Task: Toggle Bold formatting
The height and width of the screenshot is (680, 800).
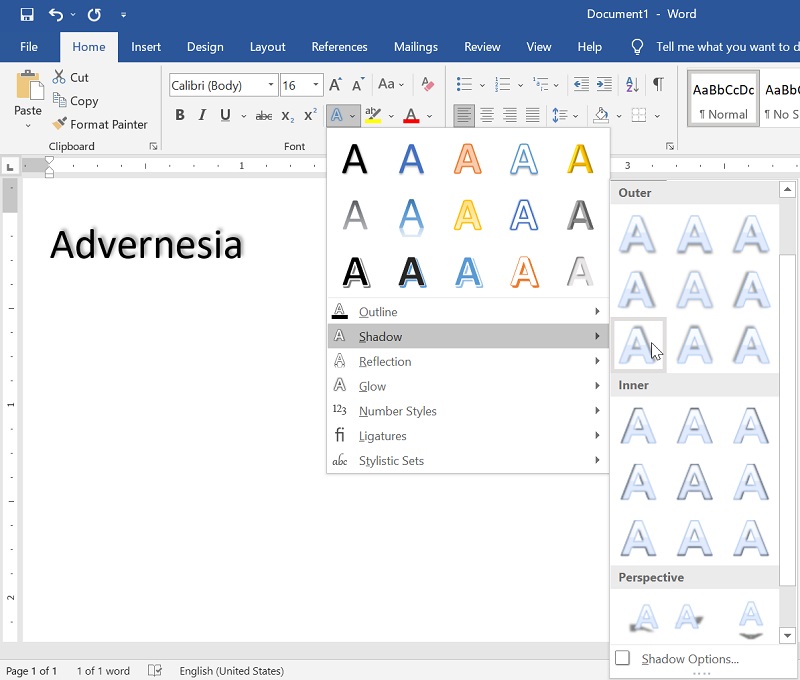Action: [180, 115]
